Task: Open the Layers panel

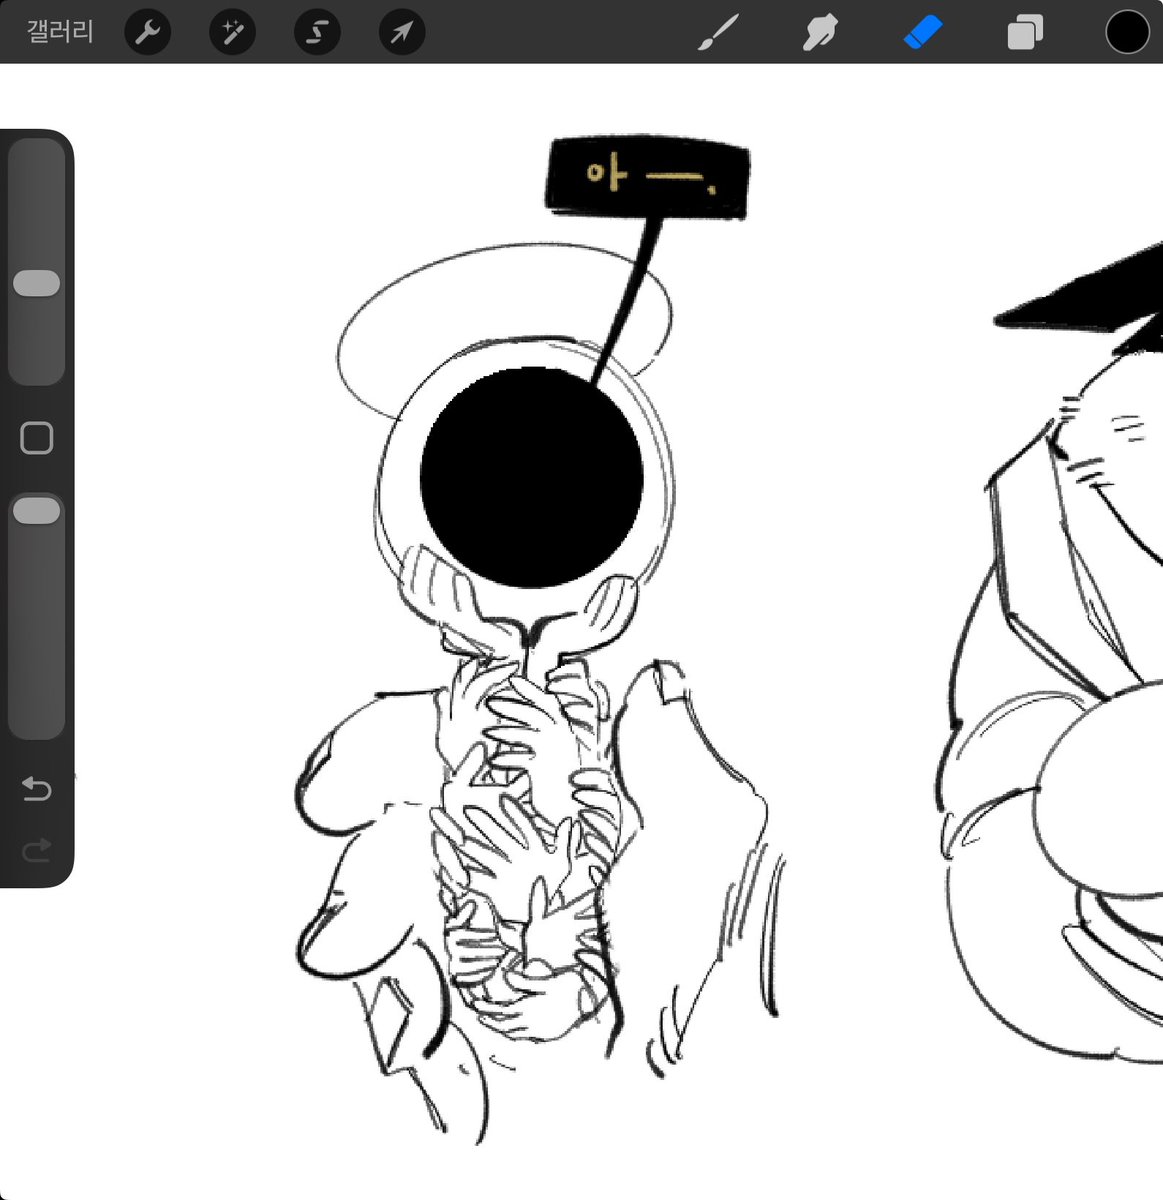Action: point(1025,32)
